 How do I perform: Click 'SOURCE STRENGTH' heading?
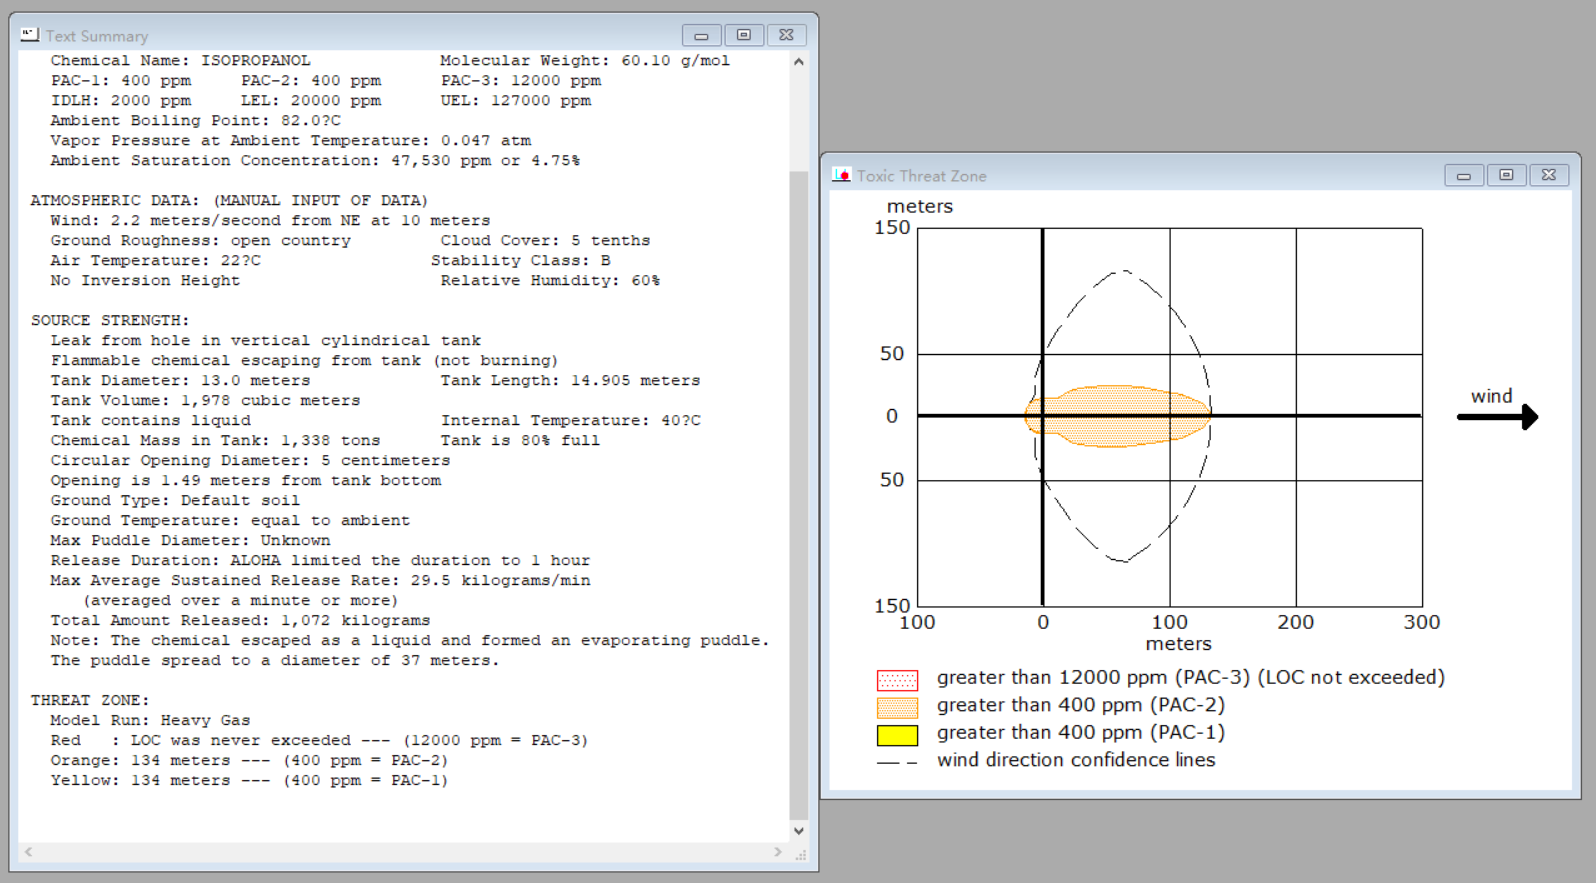point(110,321)
